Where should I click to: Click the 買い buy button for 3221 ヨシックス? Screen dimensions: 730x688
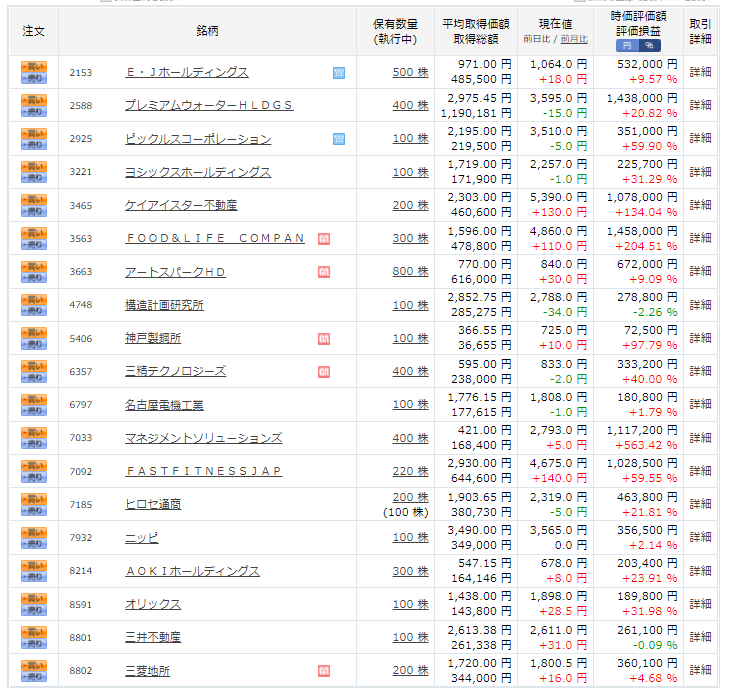pyautogui.click(x=34, y=166)
